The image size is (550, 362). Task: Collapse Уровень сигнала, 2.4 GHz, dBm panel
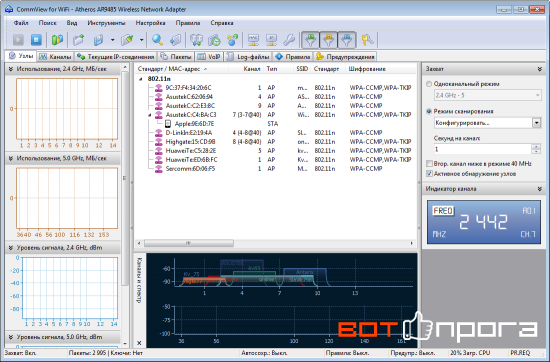tap(11, 248)
